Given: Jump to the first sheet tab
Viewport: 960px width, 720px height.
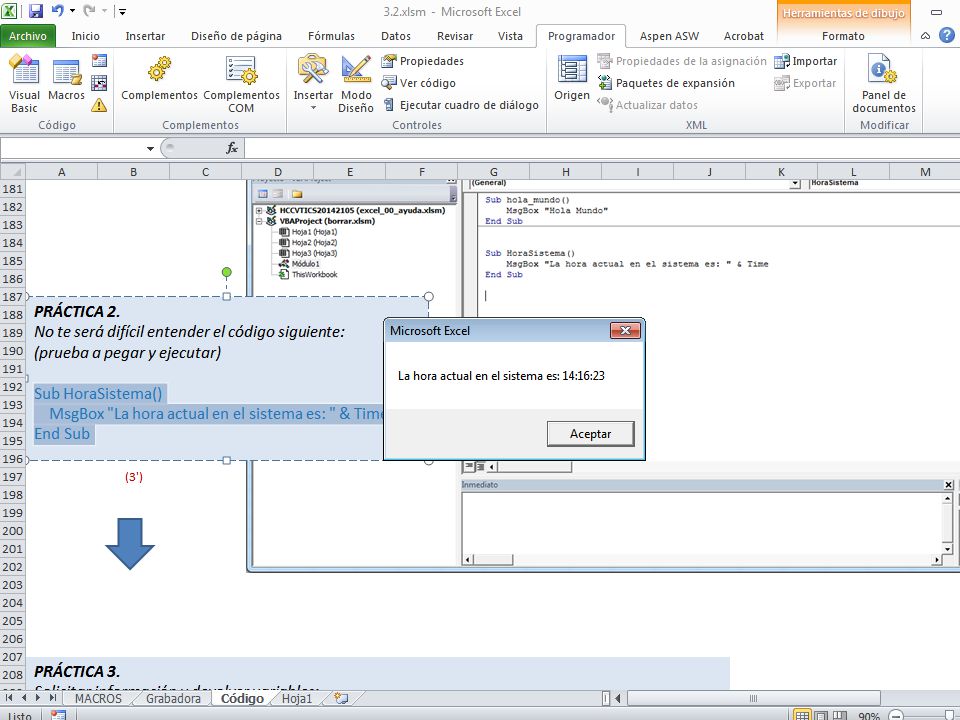Looking at the screenshot, I should tap(9, 698).
